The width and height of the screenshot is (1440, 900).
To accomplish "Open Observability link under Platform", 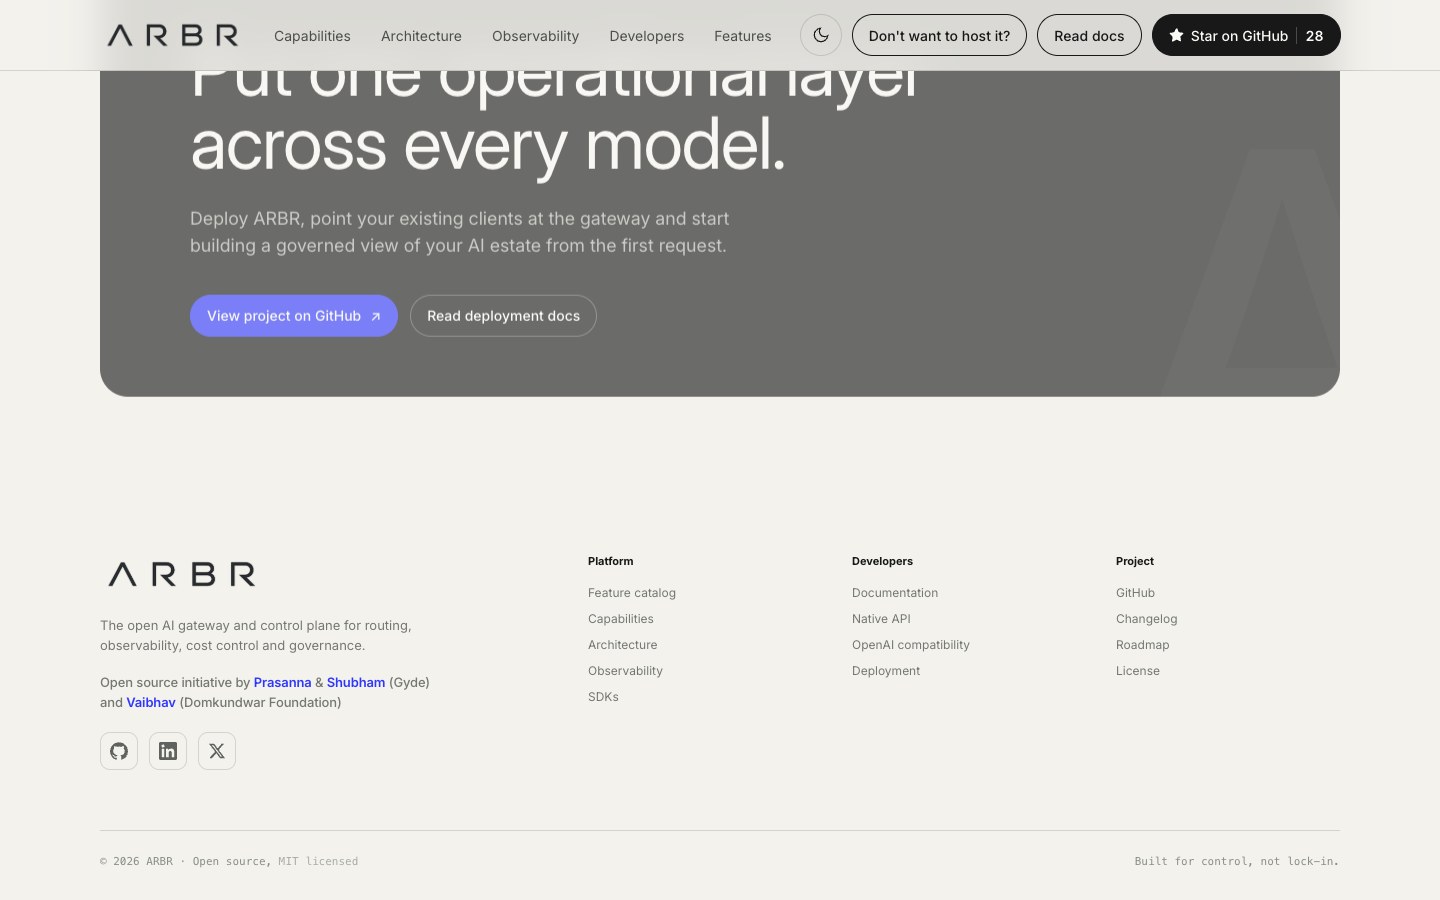I will pos(625,671).
